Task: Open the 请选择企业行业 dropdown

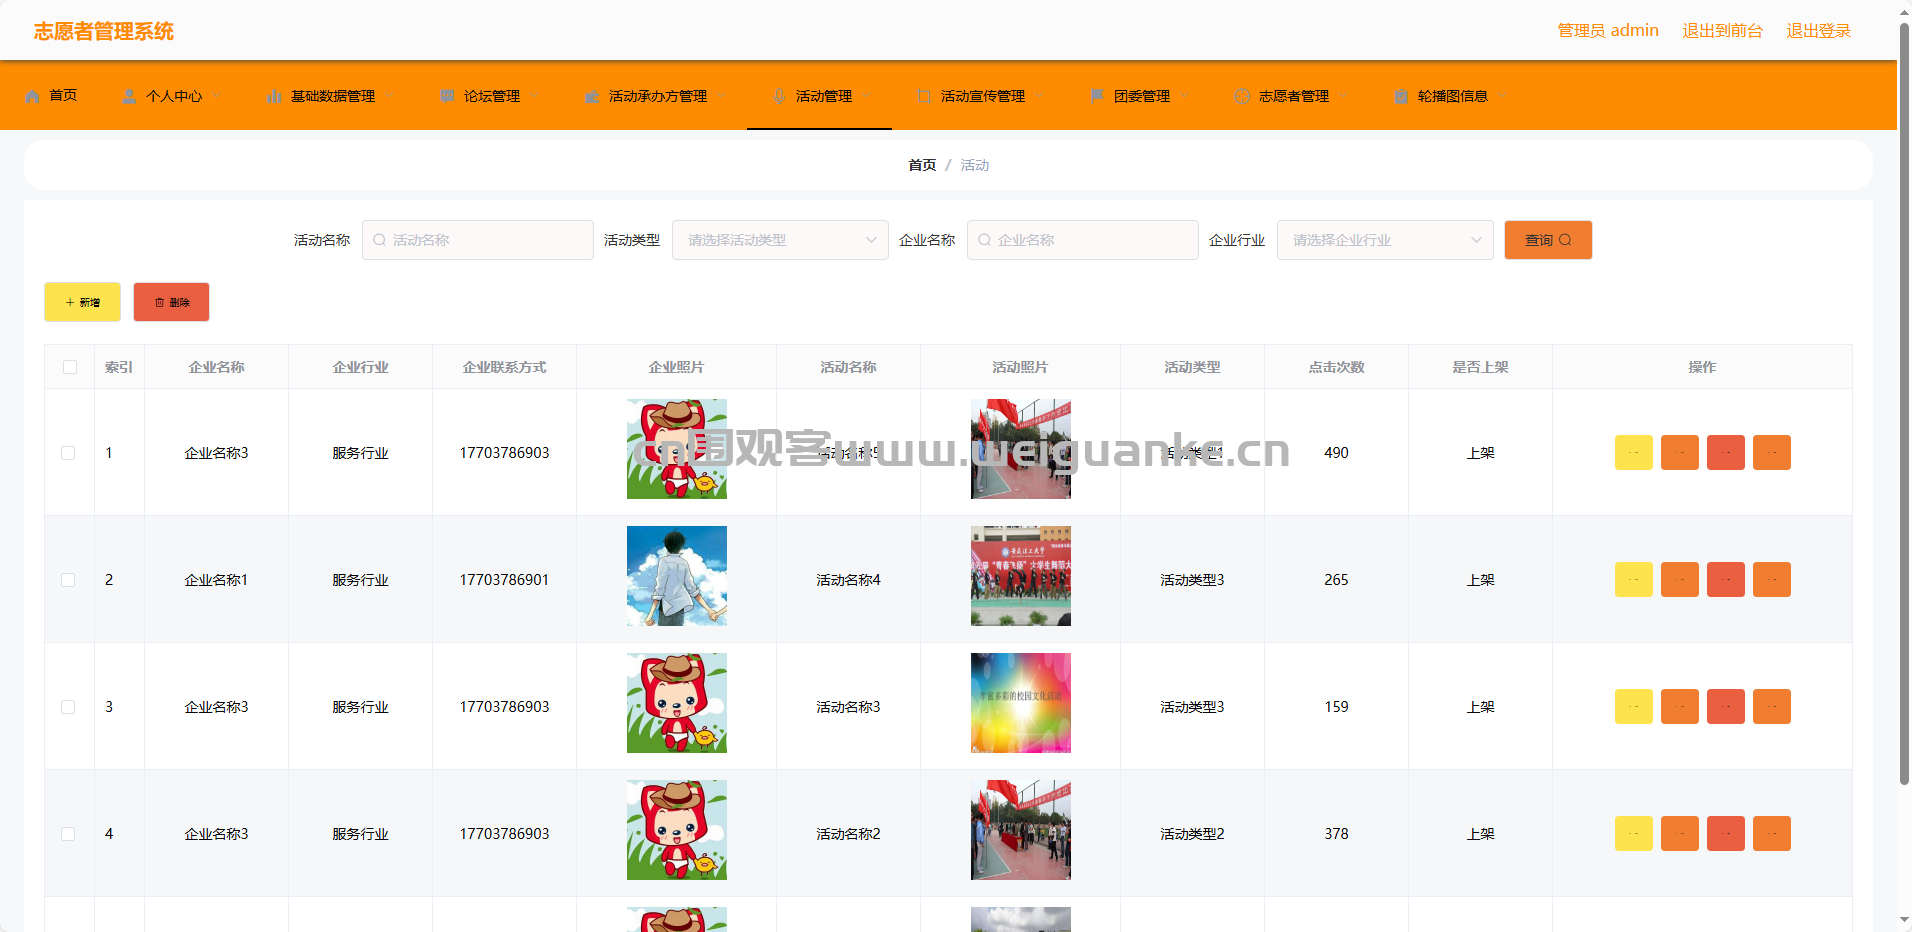Action: coord(1385,240)
